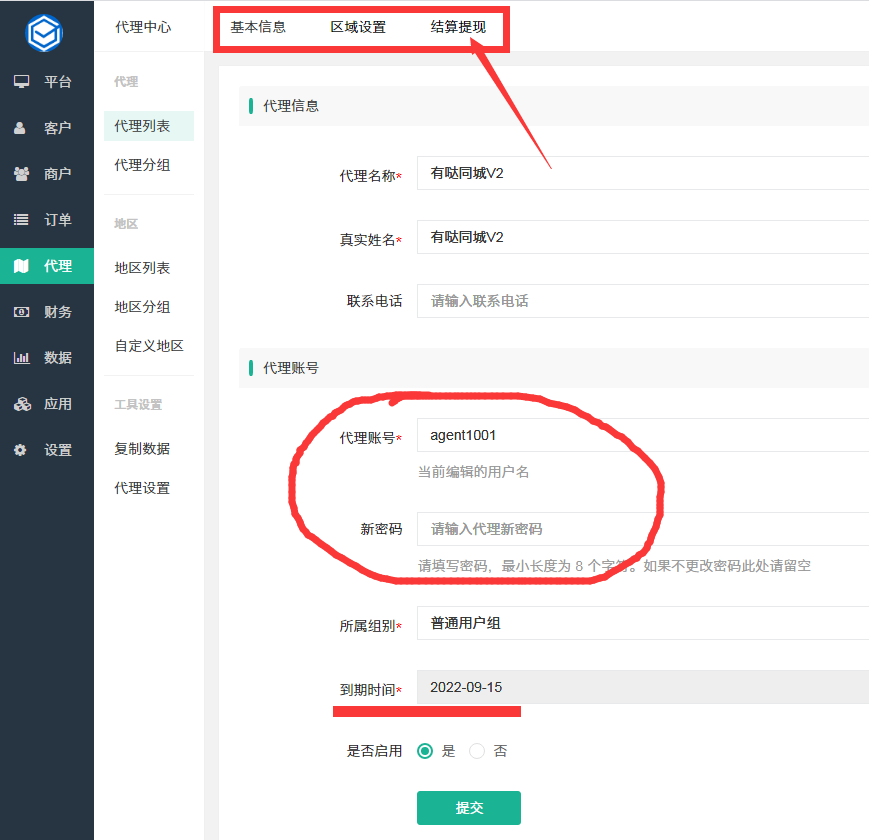
Task: Click the 新密码 input field
Action: click(643, 529)
